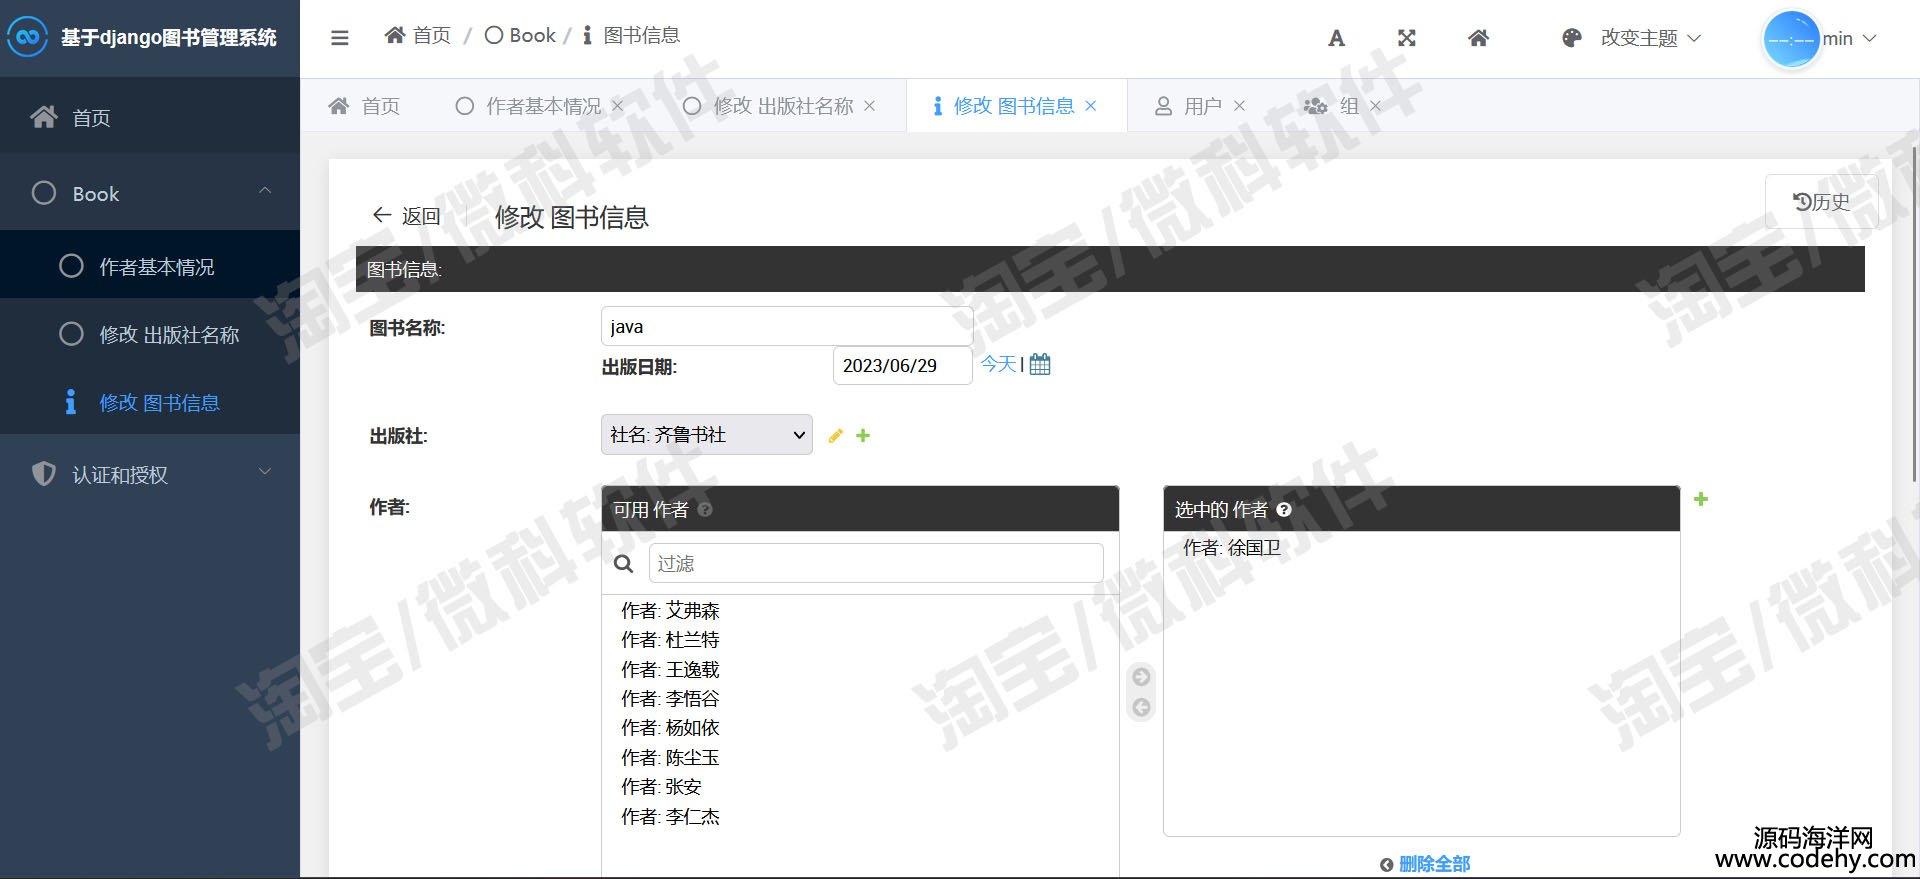
Task: Close the 修改 图书信息 tab
Action: pyautogui.click(x=1090, y=106)
